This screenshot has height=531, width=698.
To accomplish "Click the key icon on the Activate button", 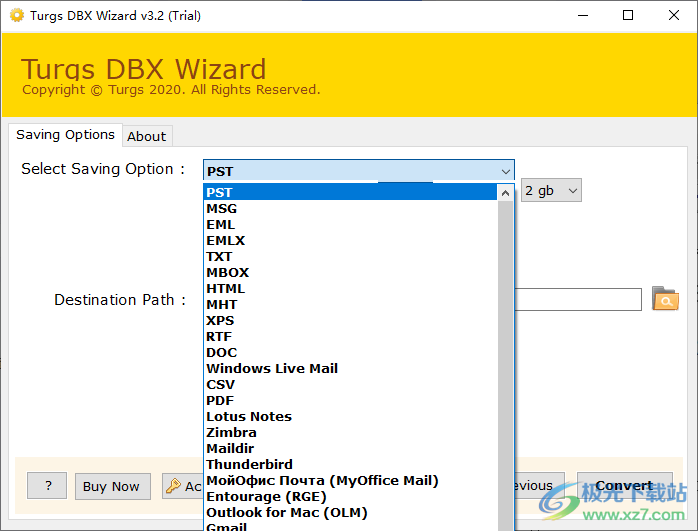I will [x=173, y=486].
